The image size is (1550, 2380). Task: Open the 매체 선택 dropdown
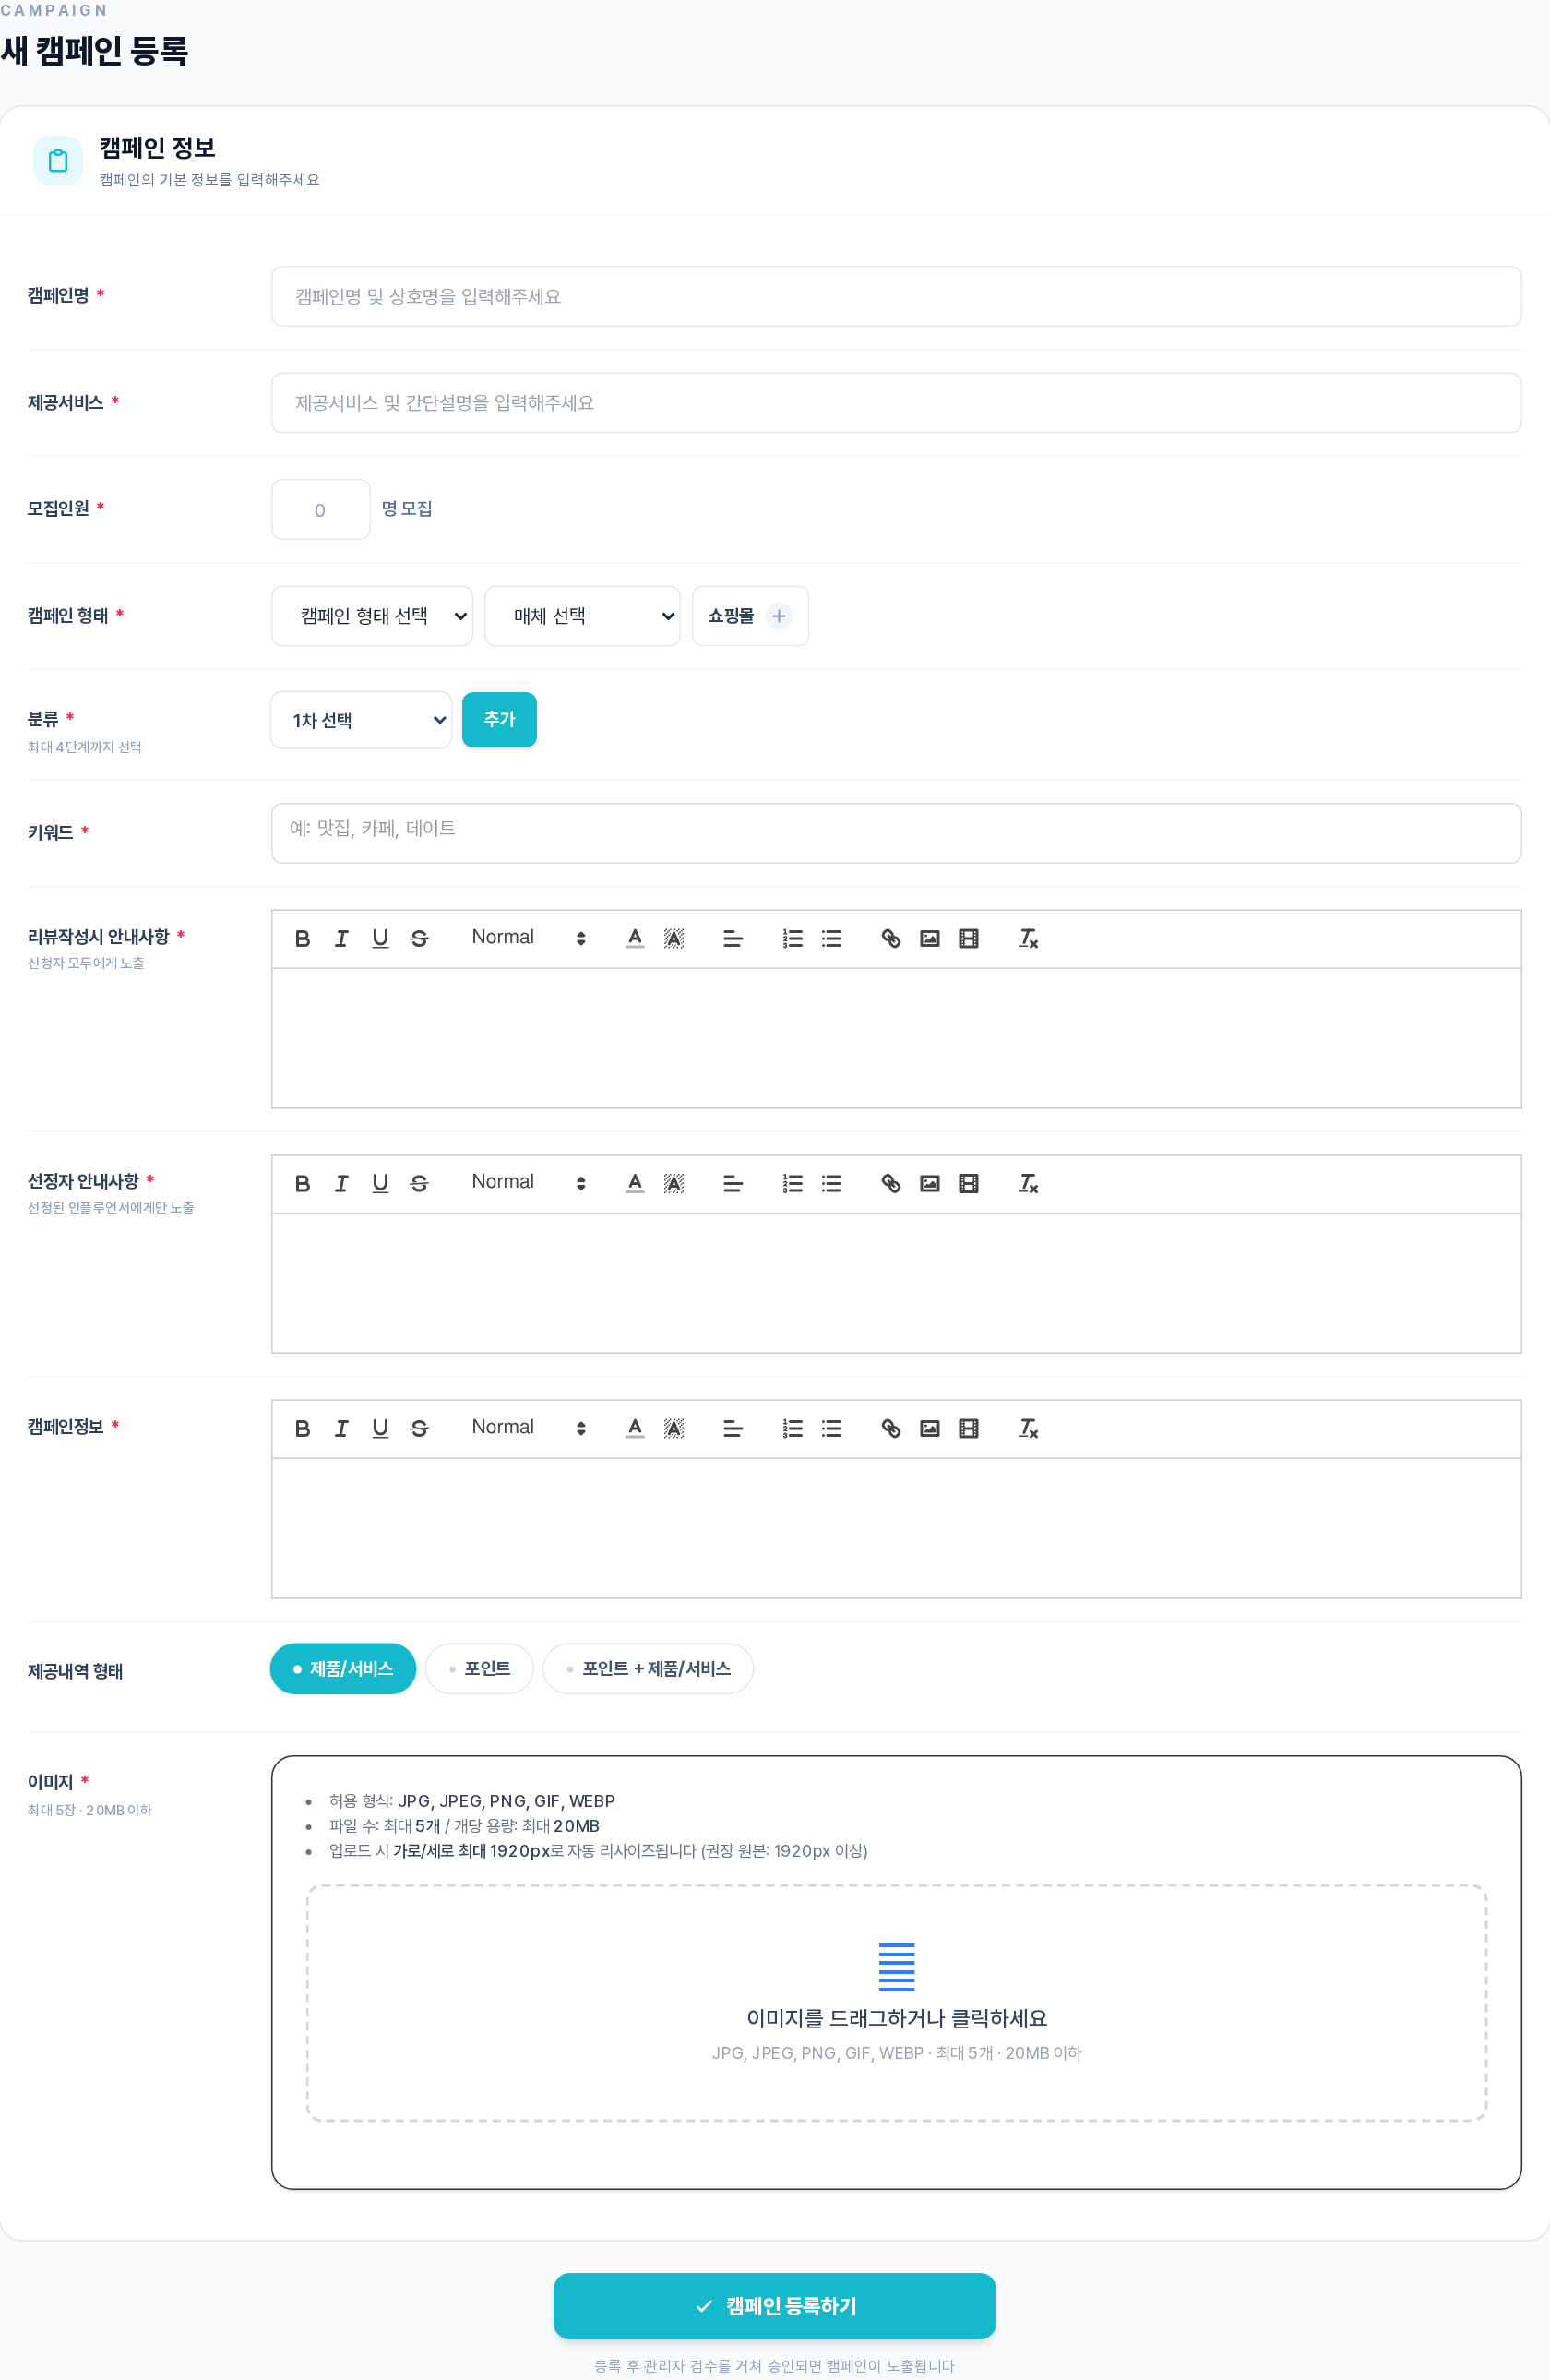(582, 616)
